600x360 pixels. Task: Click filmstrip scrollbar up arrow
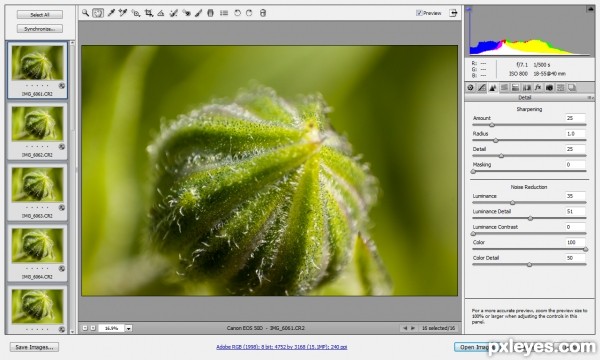point(72,42)
